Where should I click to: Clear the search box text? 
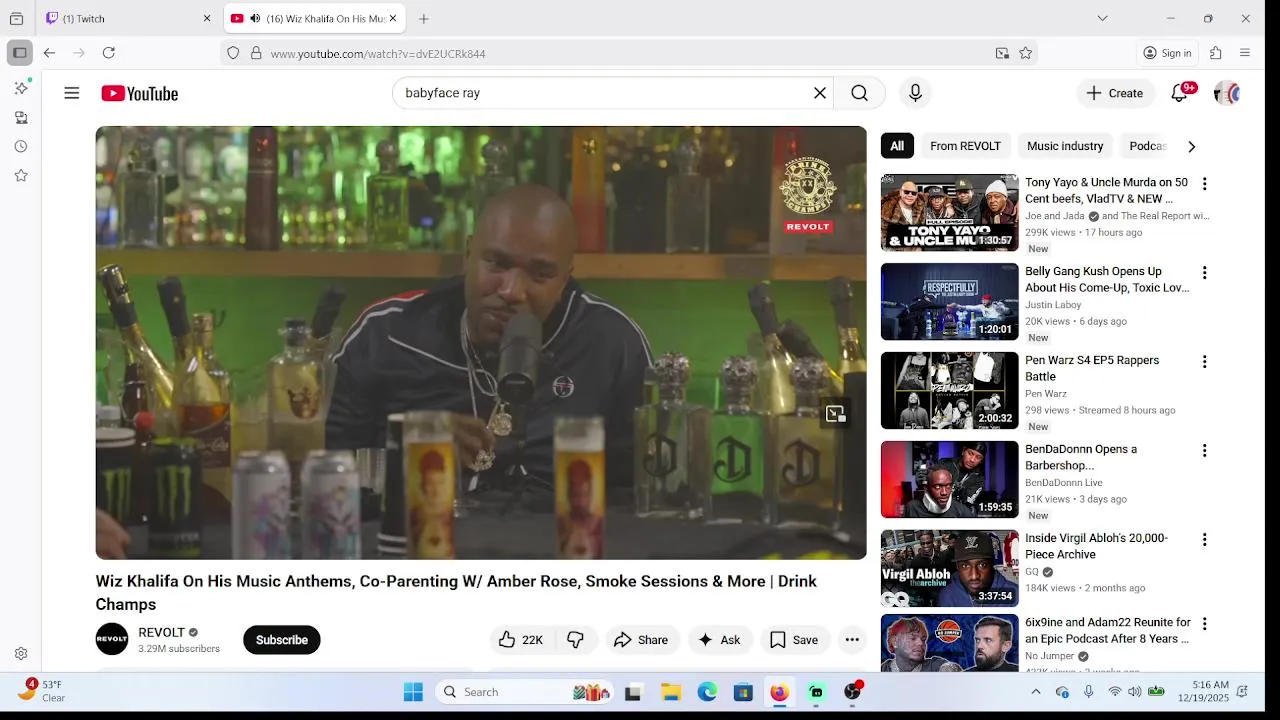pyautogui.click(x=819, y=93)
